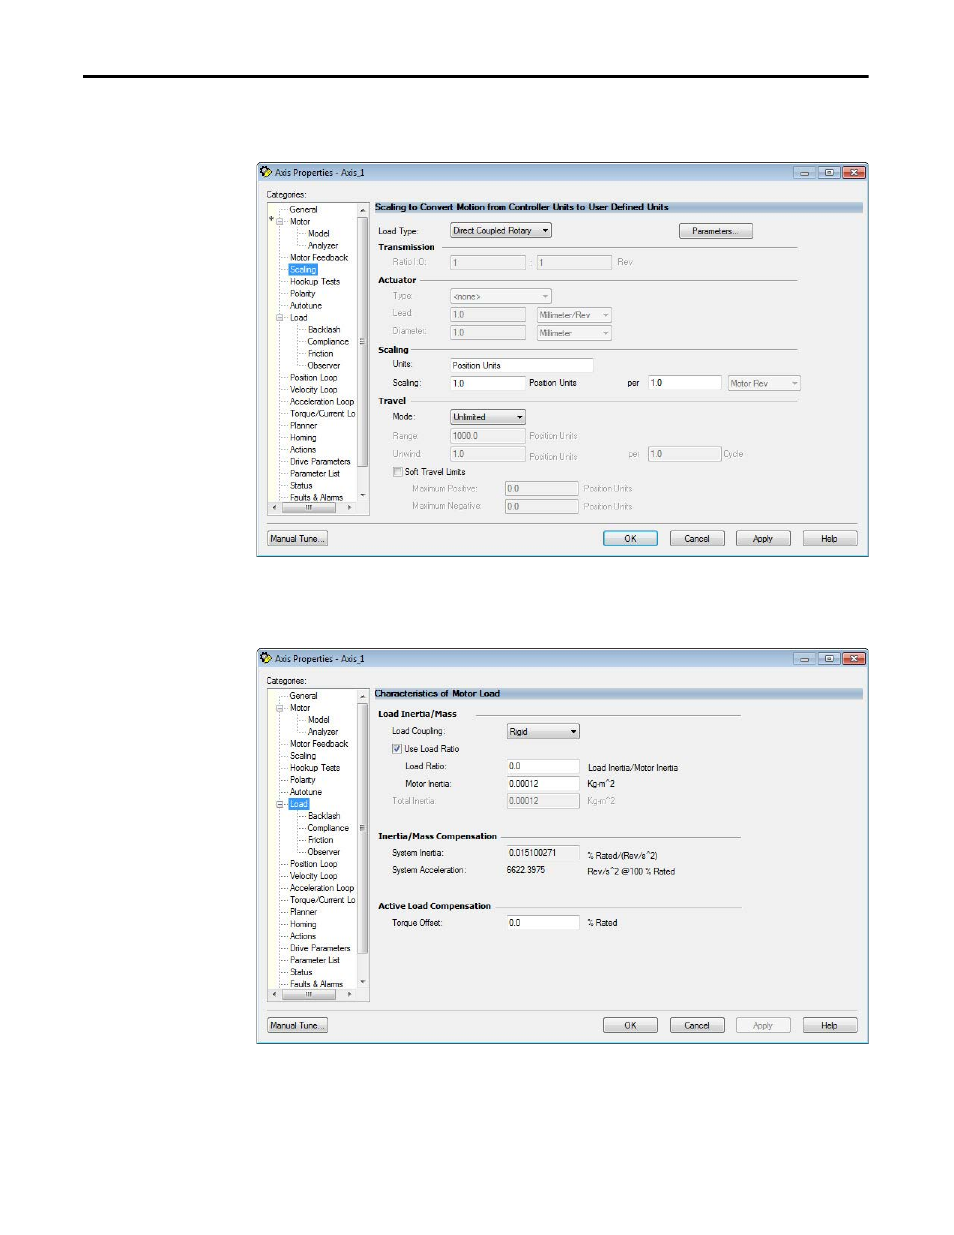Click the Axis Properties icon in the Load dialog title bar

coord(265,658)
